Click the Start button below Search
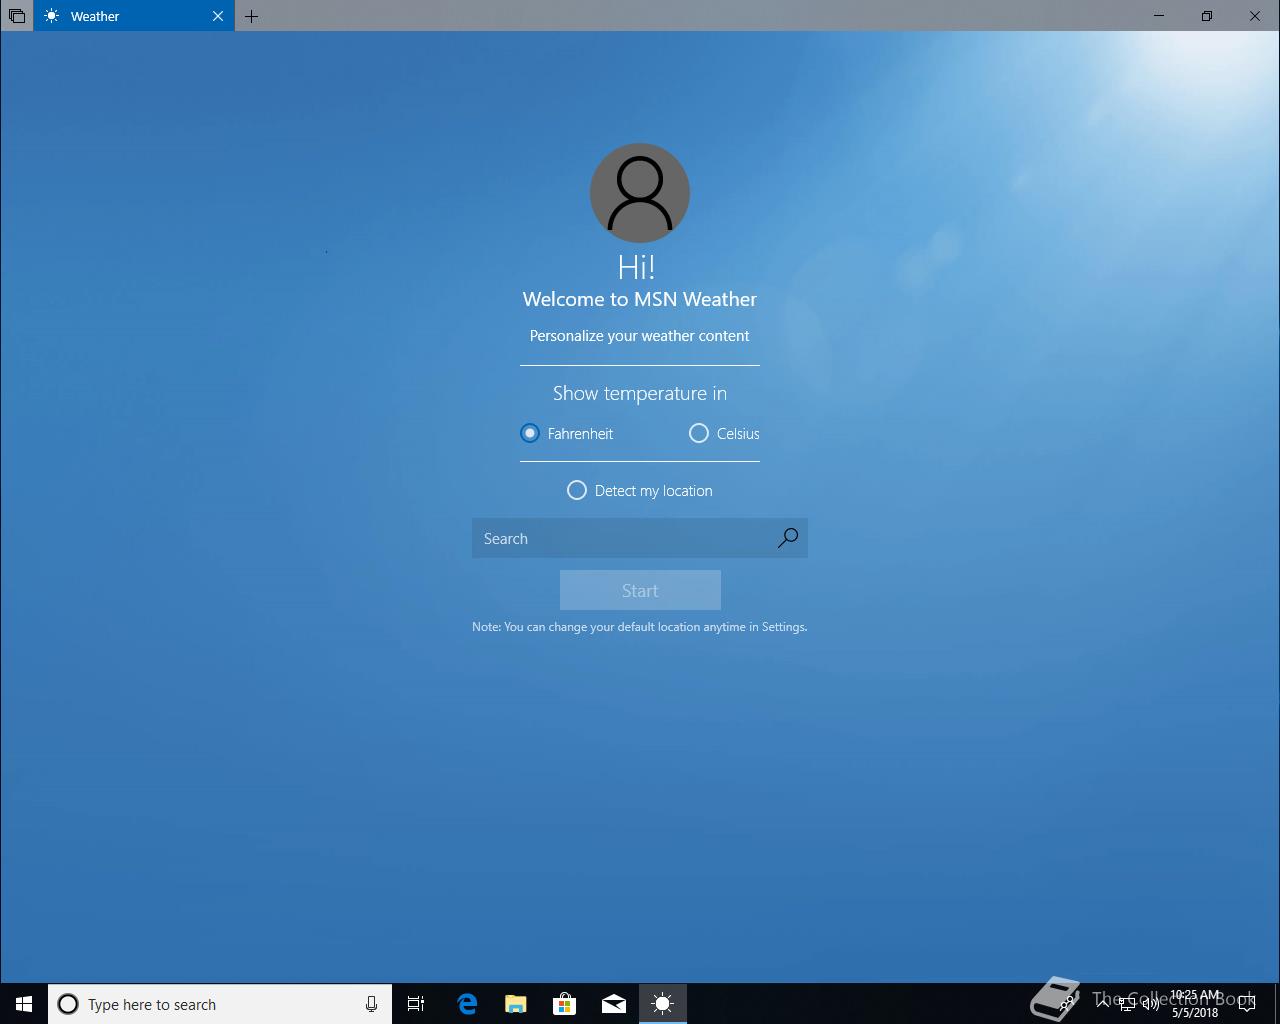Viewport: 1280px width, 1024px height. (640, 590)
